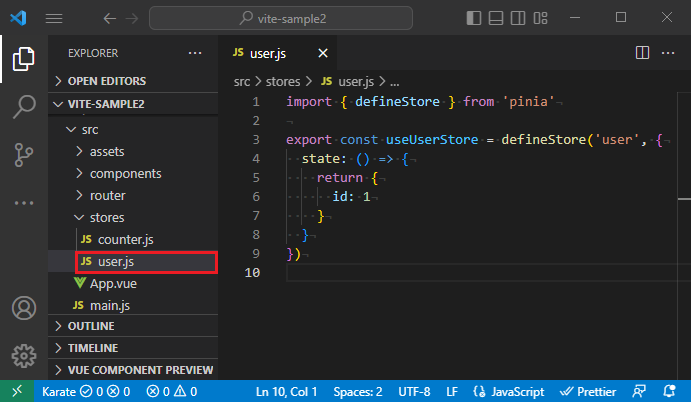The image size is (691, 402).
Task: Open the Accounts menu icon
Action: [24, 308]
